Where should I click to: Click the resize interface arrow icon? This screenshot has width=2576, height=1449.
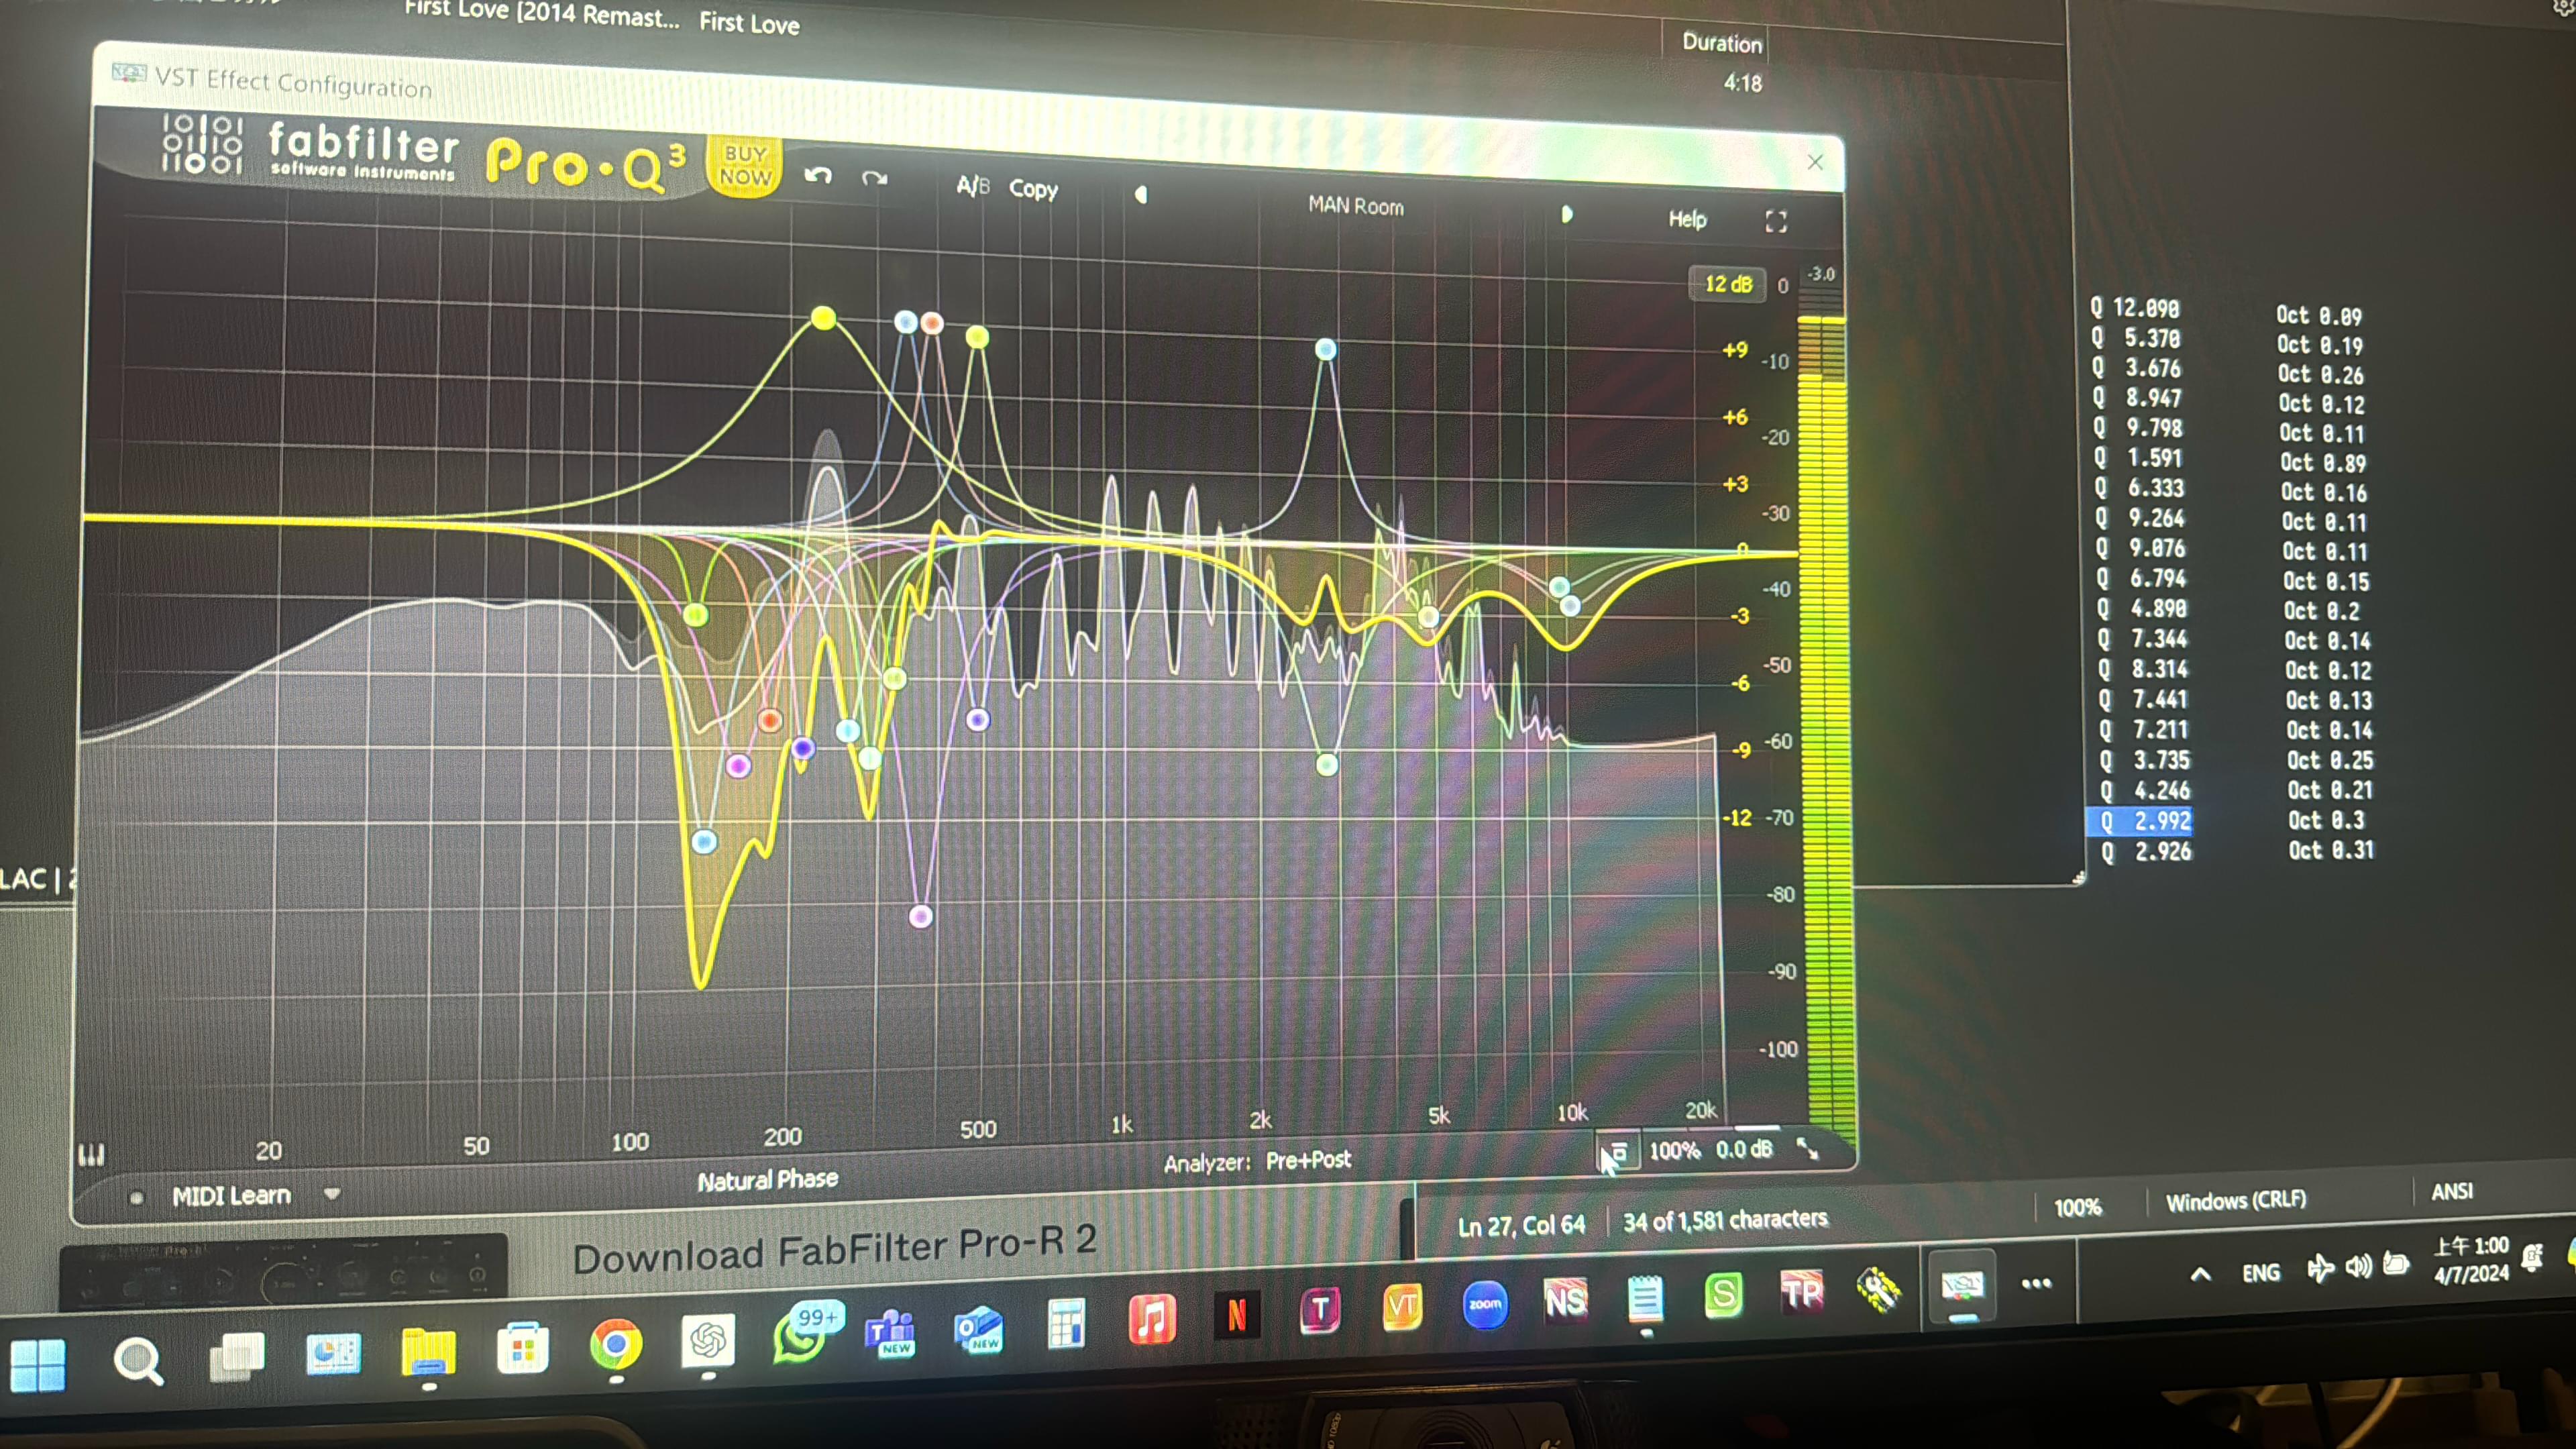click(x=1808, y=1148)
